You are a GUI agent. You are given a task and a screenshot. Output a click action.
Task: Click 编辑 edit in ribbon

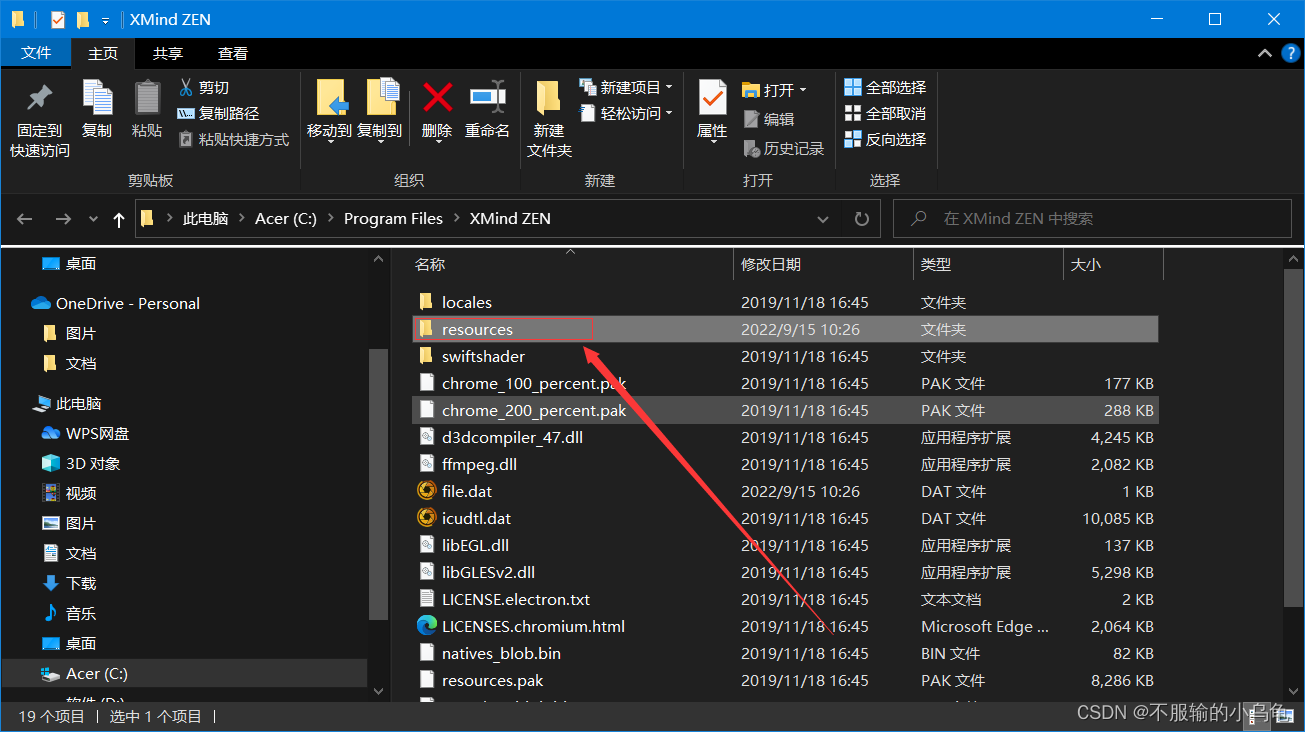(768, 119)
